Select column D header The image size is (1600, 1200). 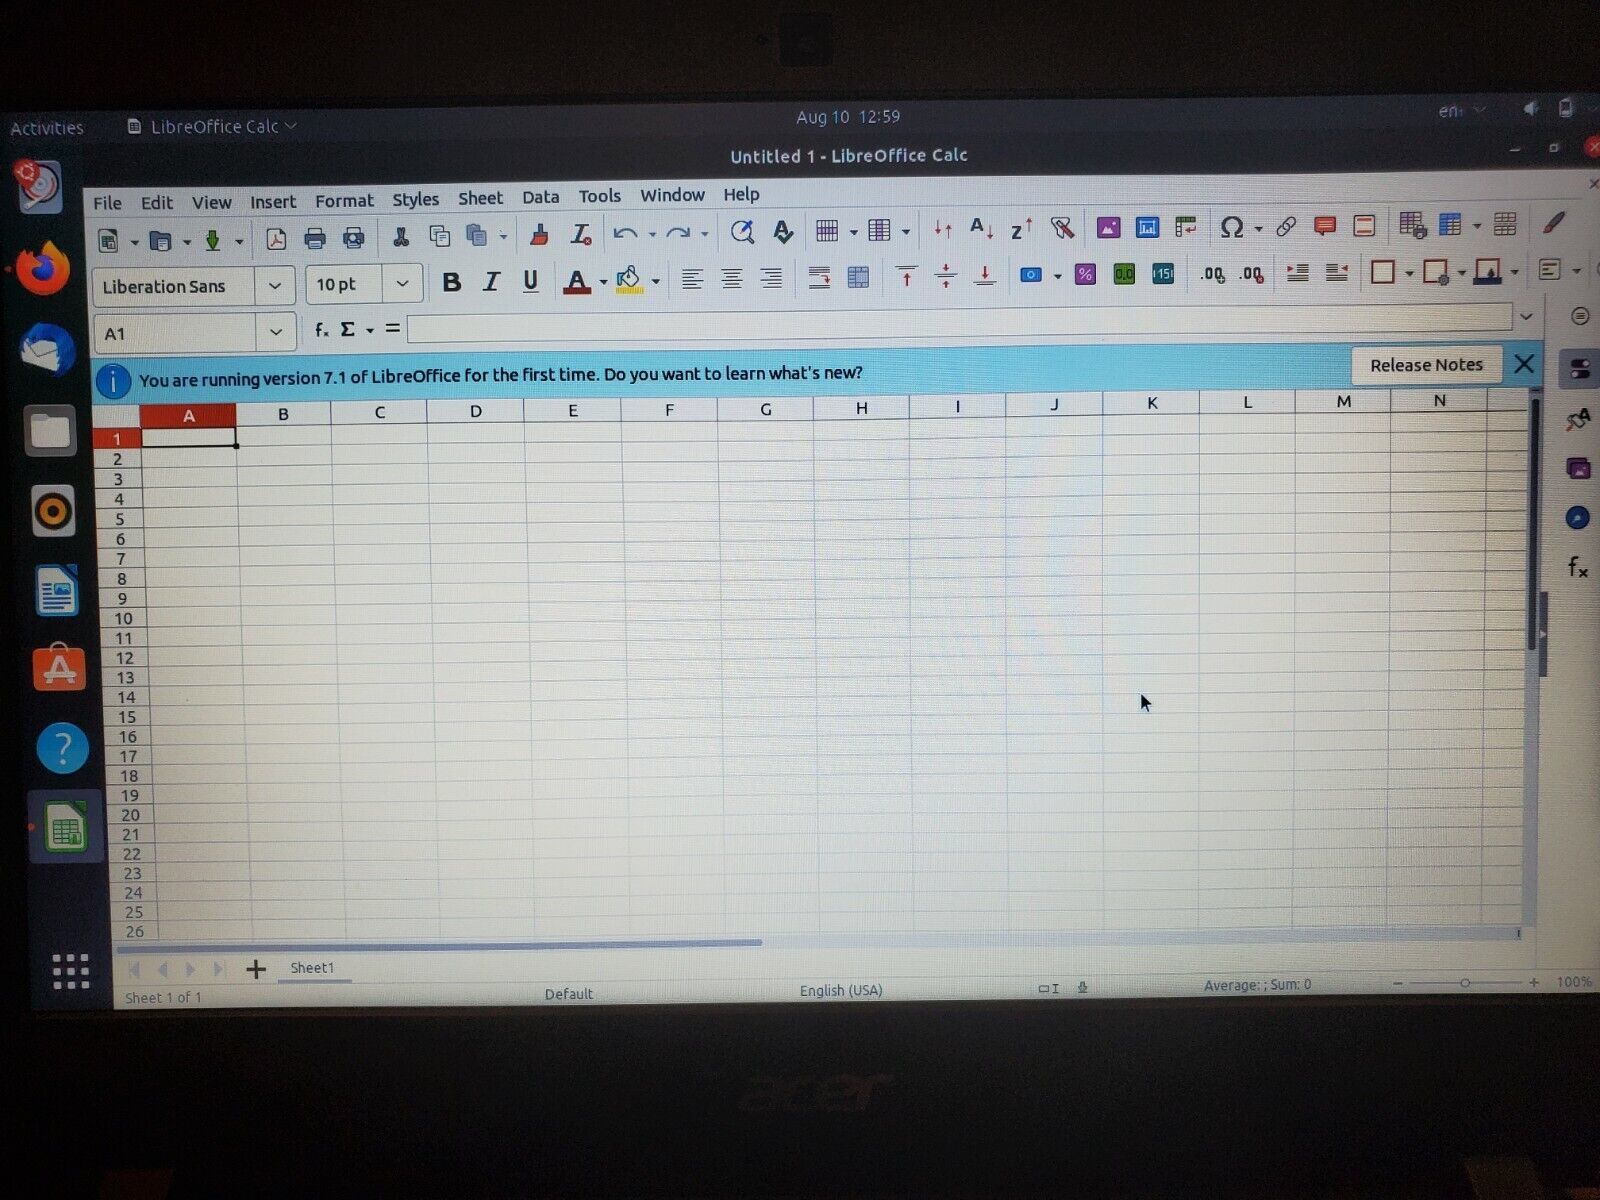click(476, 411)
